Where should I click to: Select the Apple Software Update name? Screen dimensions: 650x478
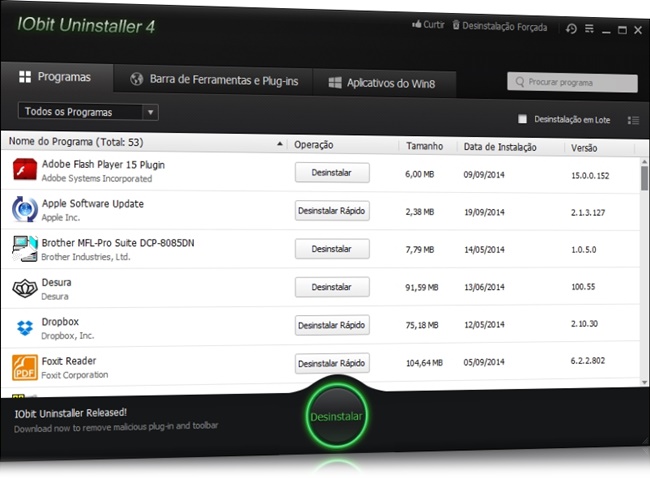(92, 204)
